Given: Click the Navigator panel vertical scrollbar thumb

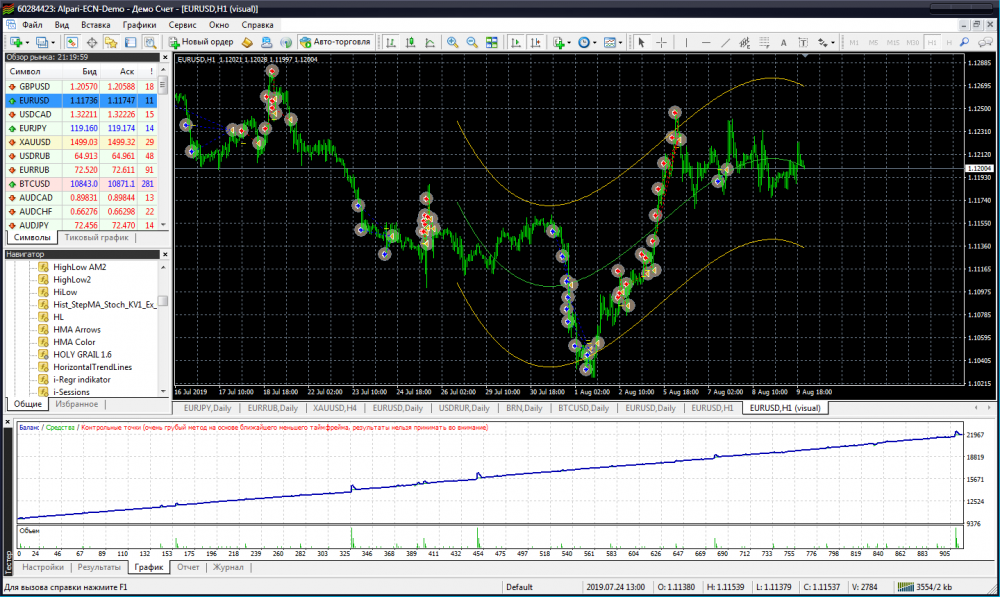Looking at the screenshot, I should tap(163, 300).
